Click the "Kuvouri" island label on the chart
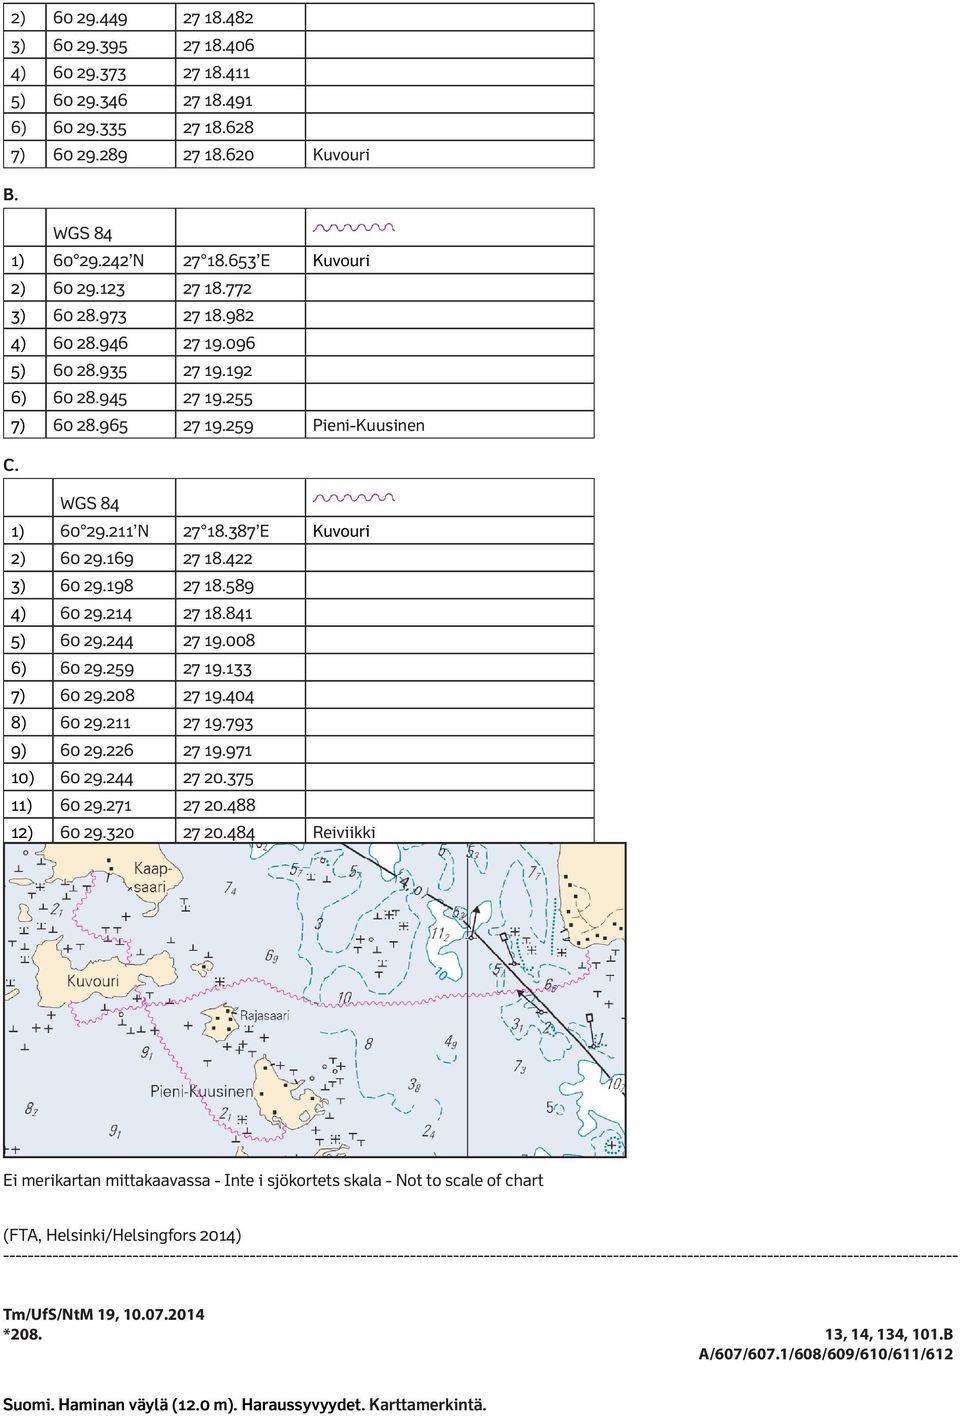The image size is (960, 1416). pos(93,981)
